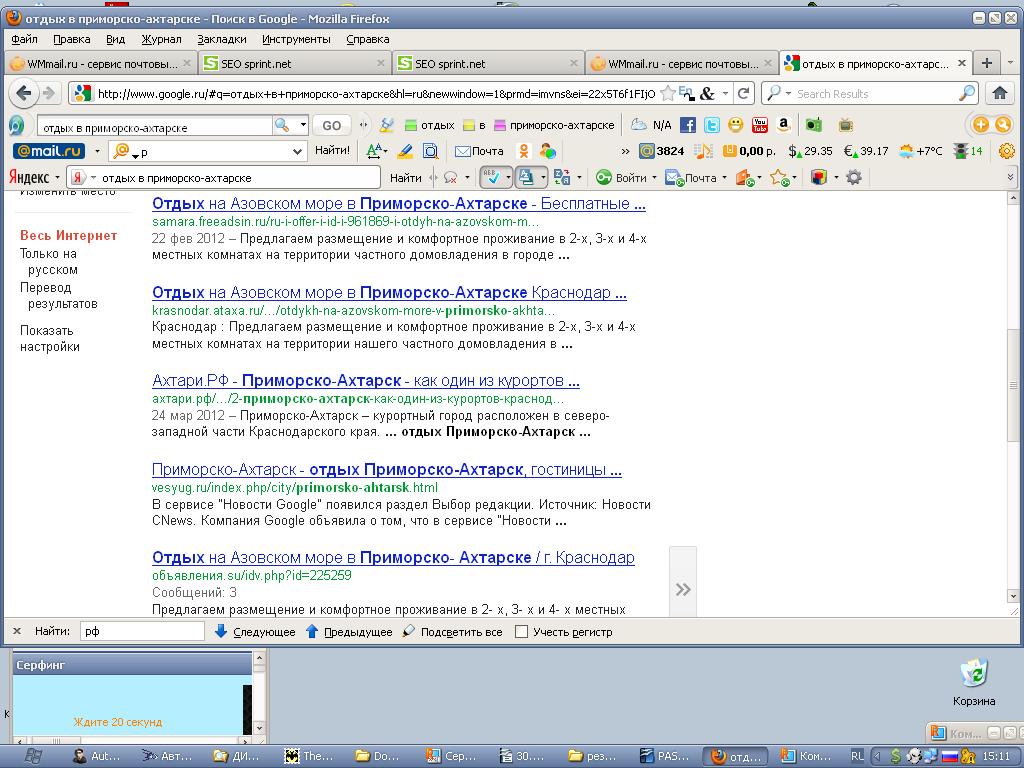
Task: Click the weather +7°C indicator
Action: (921, 152)
